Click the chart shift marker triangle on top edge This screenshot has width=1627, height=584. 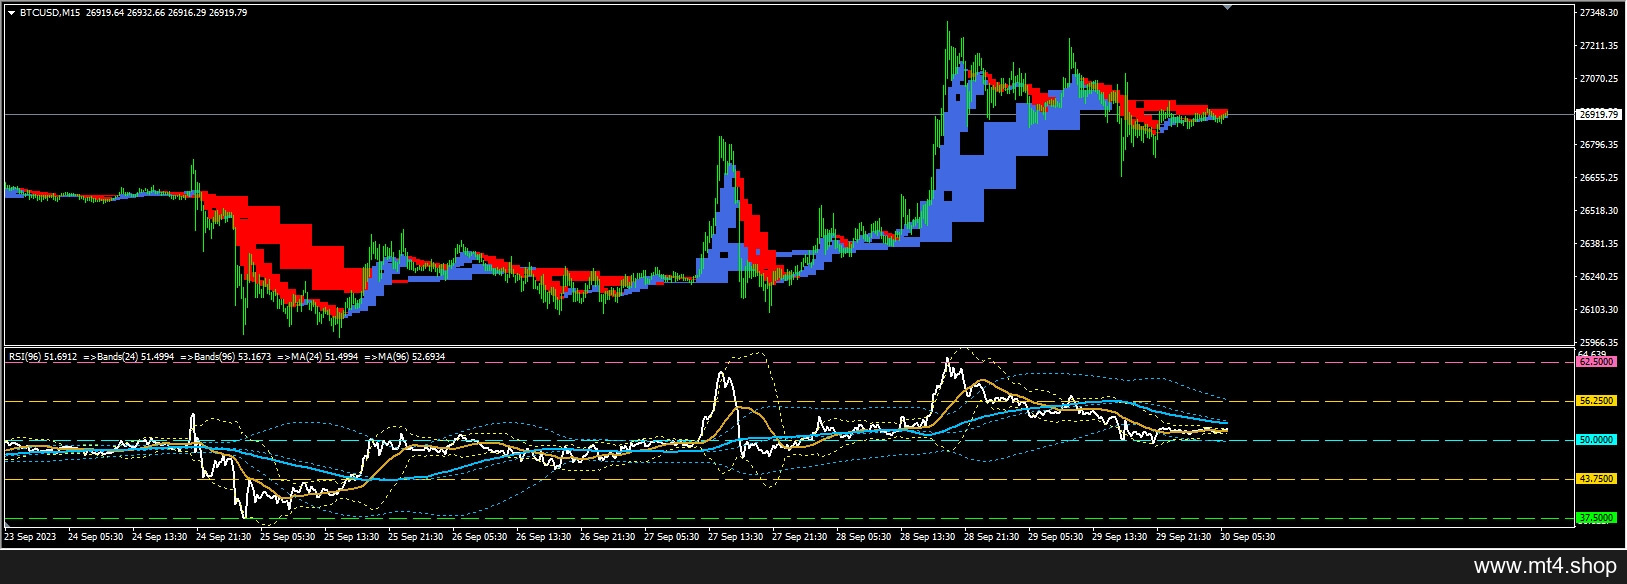pyautogui.click(x=1228, y=7)
